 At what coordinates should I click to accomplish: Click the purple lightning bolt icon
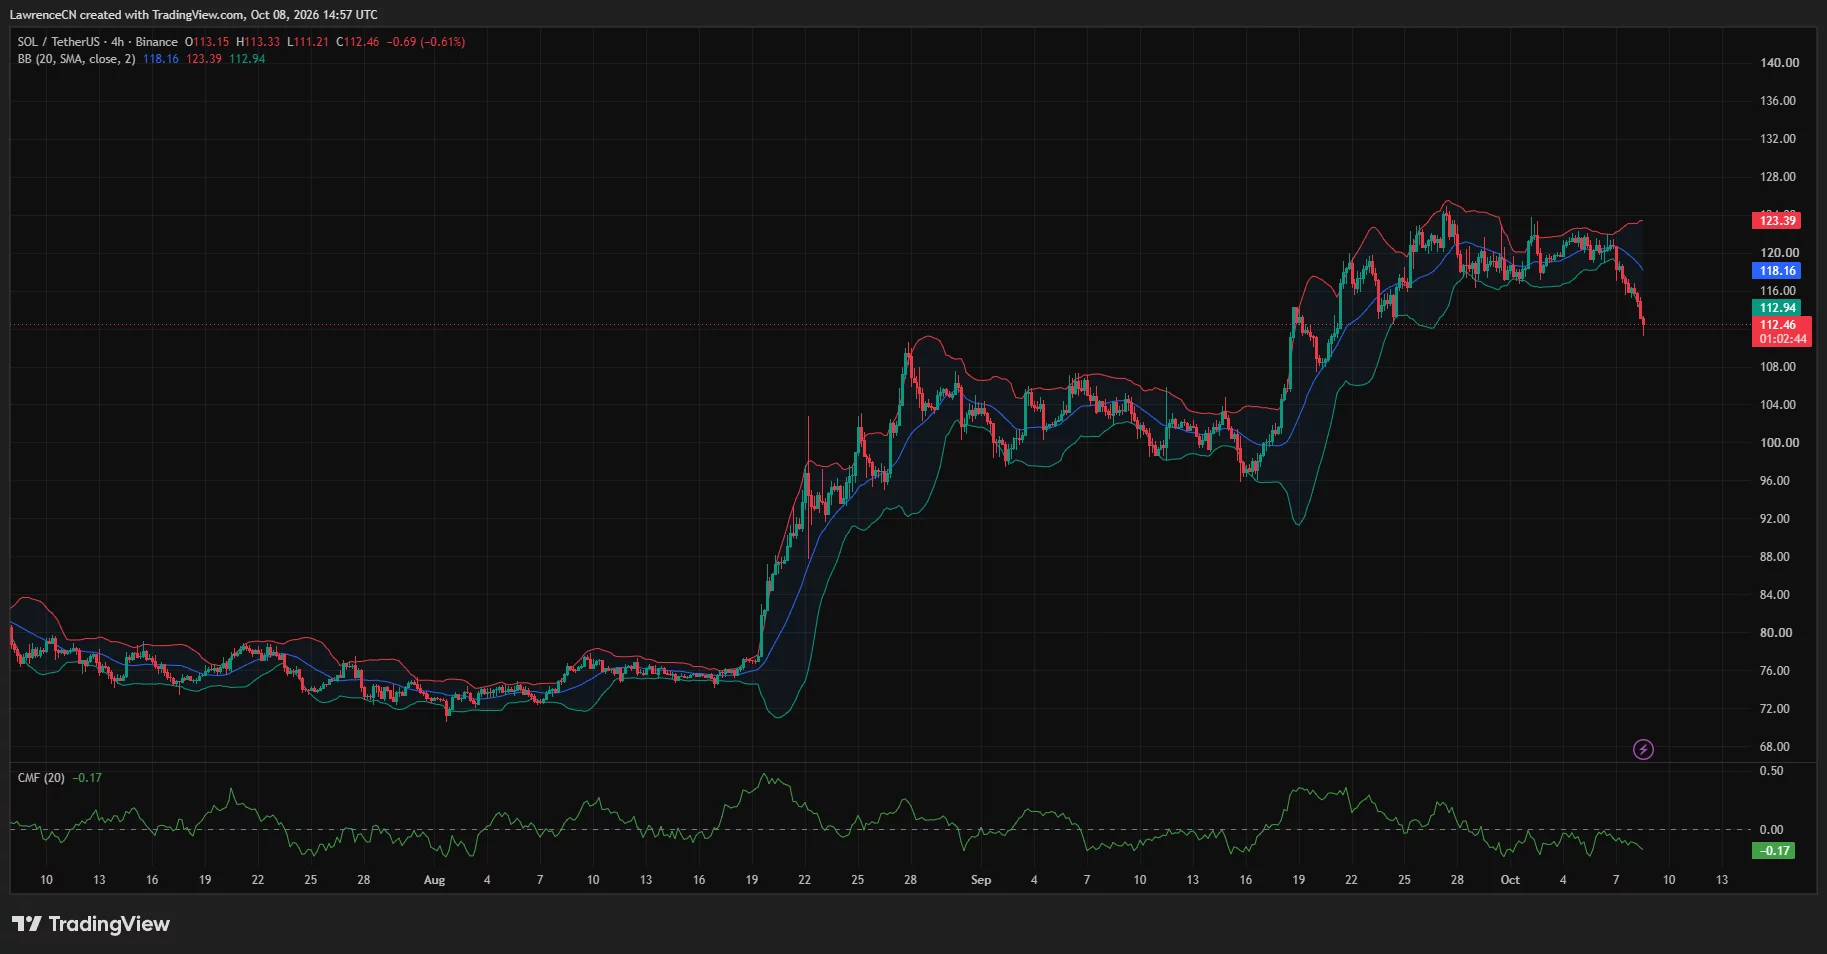[x=1643, y=749]
